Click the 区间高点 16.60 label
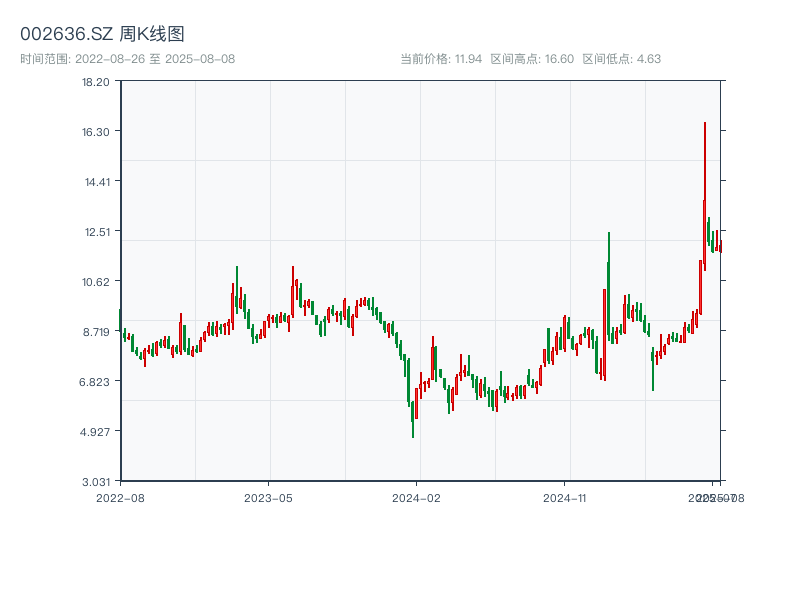Screen dimensions: 800x600 click(532, 59)
